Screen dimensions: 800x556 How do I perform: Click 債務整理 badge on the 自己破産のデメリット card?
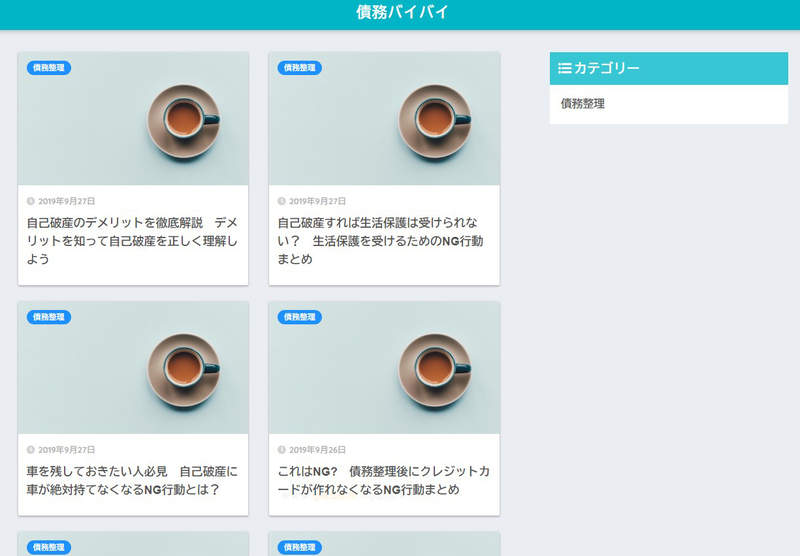pos(49,68)
